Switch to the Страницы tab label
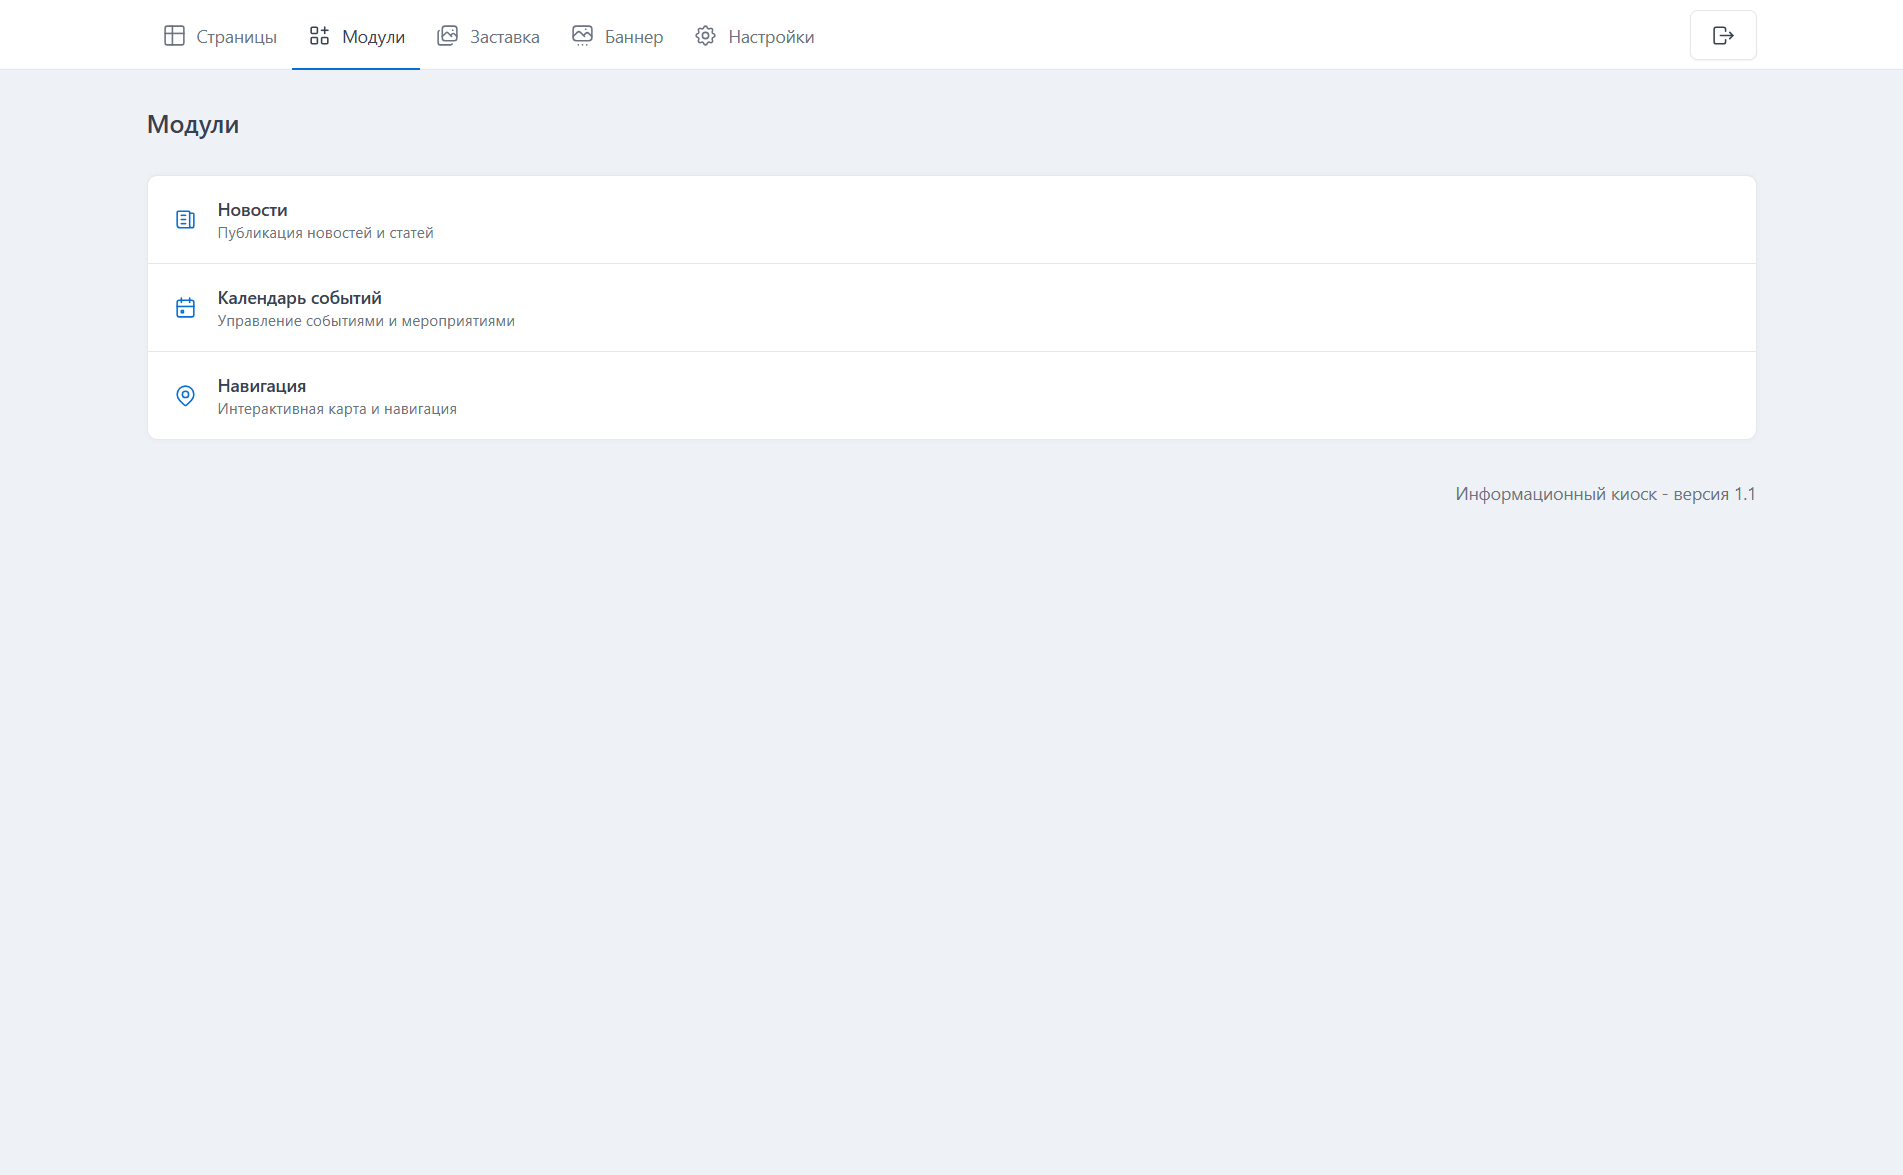Viewport: 1903px width, 1175px height. (x=236, y=37)
